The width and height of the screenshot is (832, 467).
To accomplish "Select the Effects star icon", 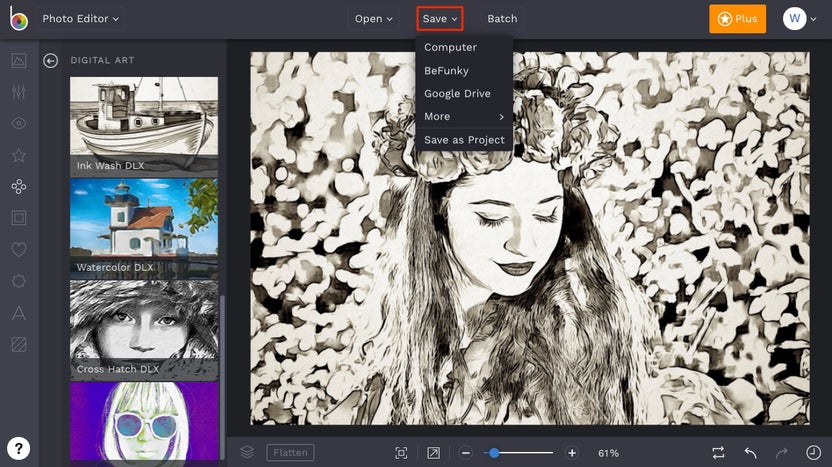I will point(19,155).
